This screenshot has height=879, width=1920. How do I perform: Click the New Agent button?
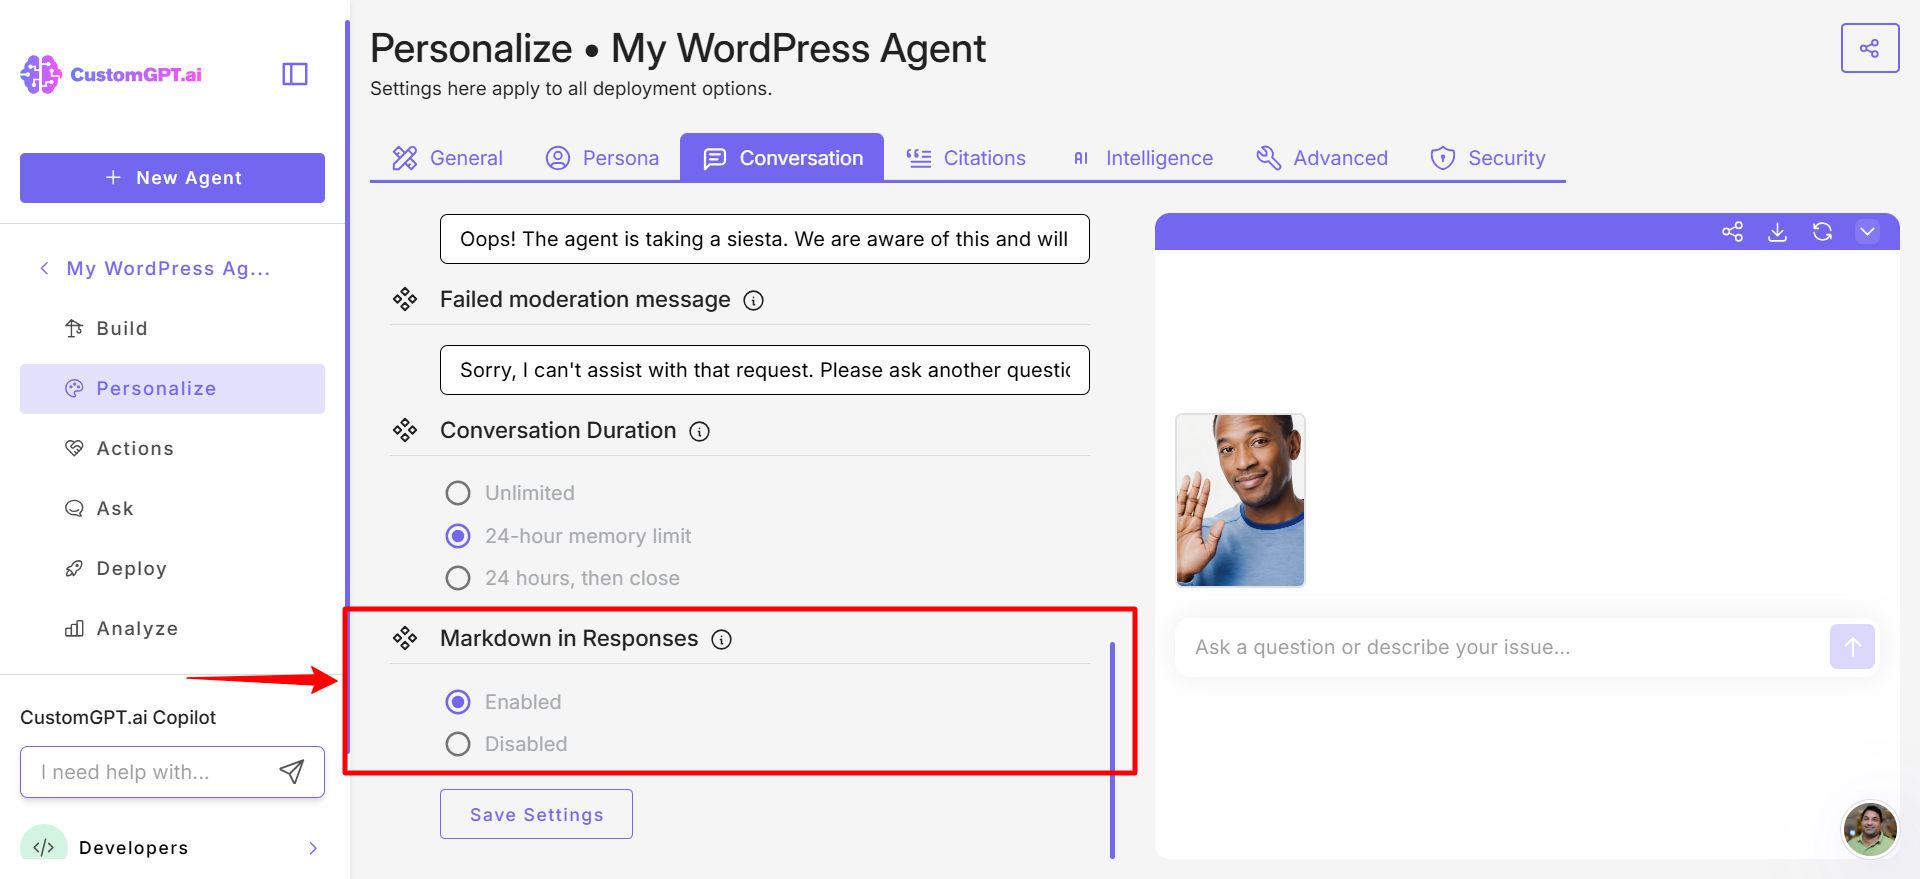(x=172, y=178)
